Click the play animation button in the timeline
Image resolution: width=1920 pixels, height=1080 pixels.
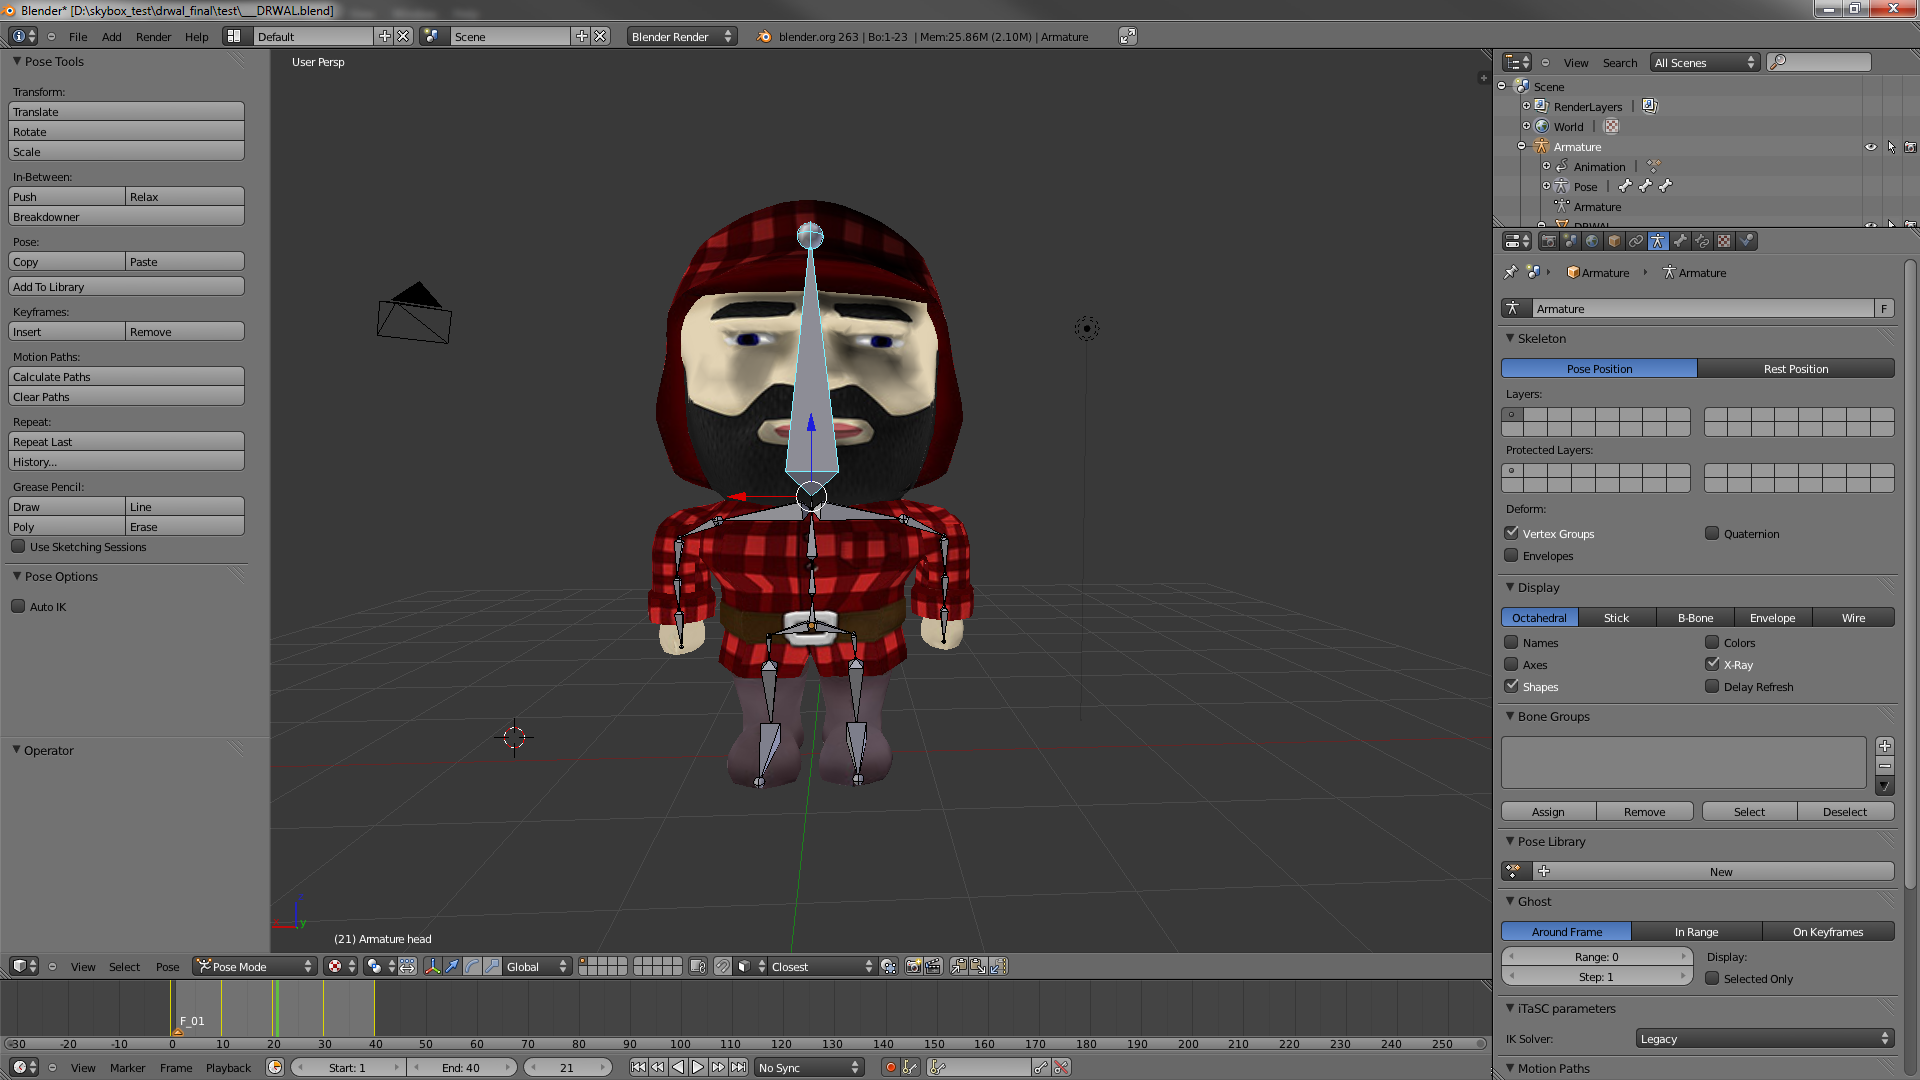[x=698, y=1067]
